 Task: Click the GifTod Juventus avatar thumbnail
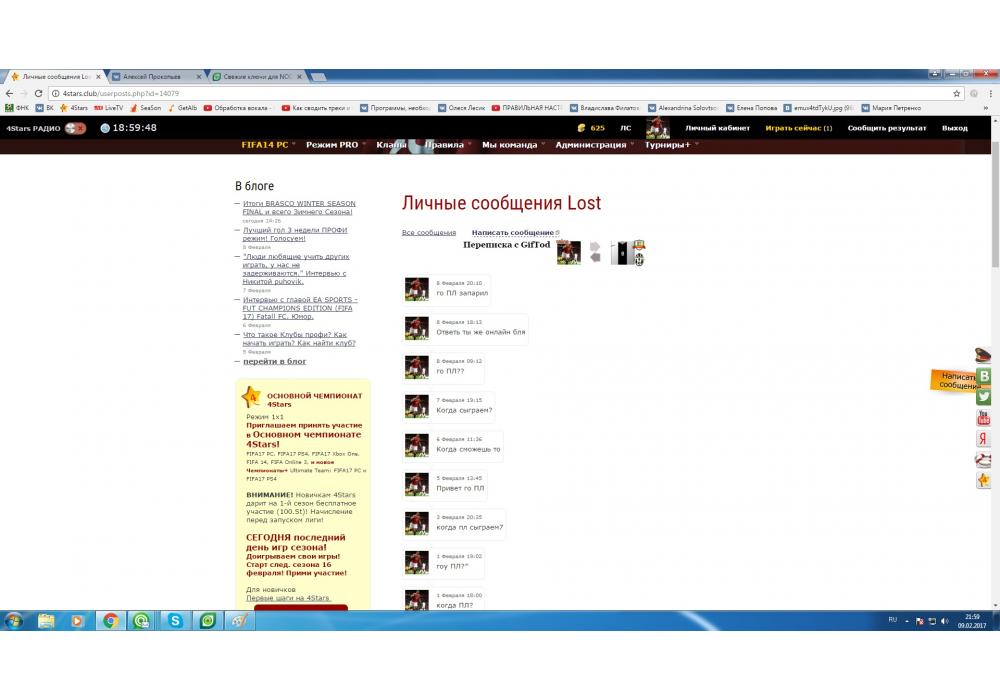(630, 253)
